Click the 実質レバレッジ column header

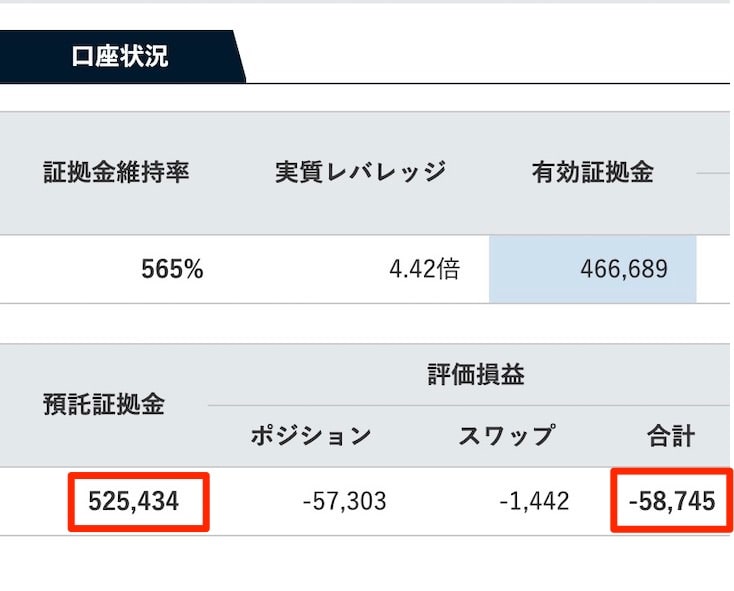tap(360, 172)
